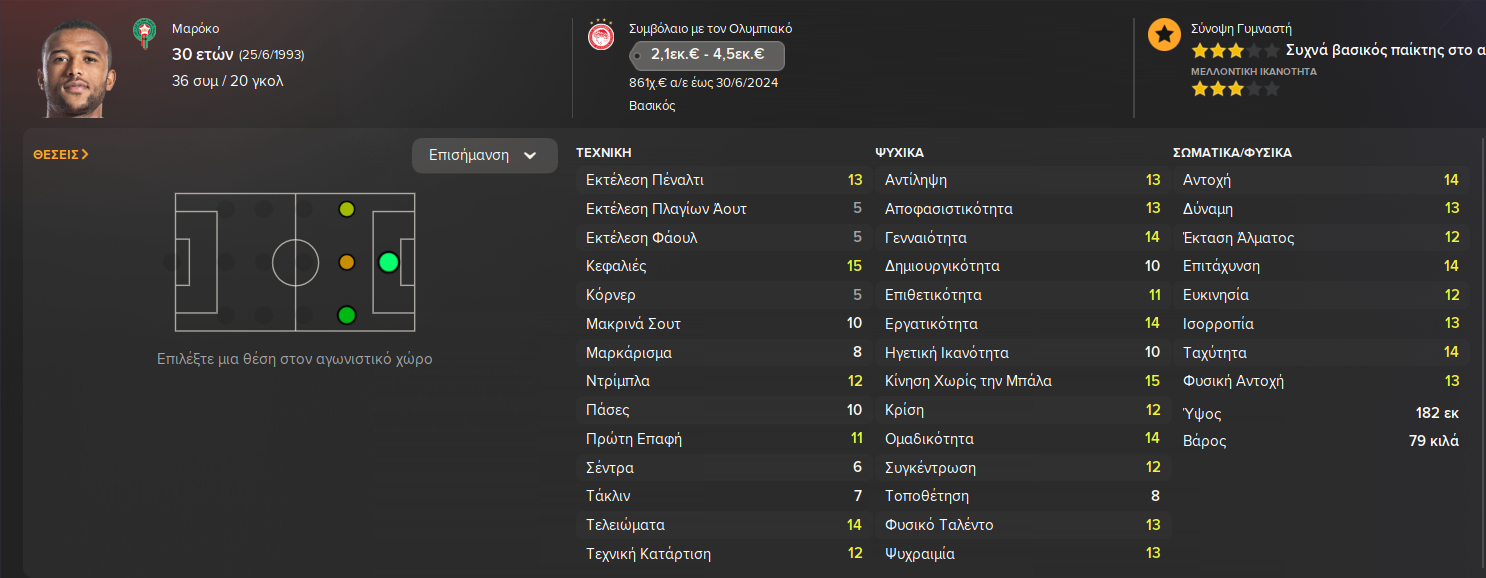This screenshot has height=578, width=1486.
Task: Click the Olympiacos club crest
Action: pyautogui.click(x=601, y=37)
